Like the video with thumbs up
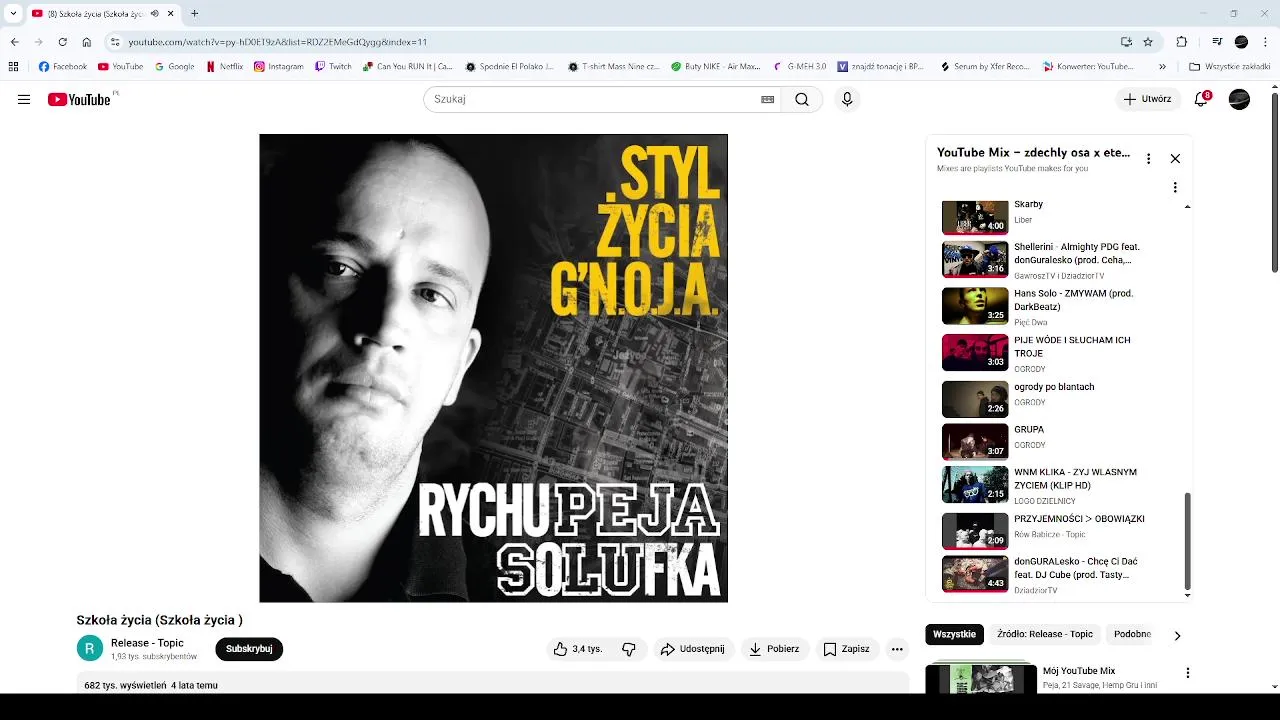 tap(577, 649)
